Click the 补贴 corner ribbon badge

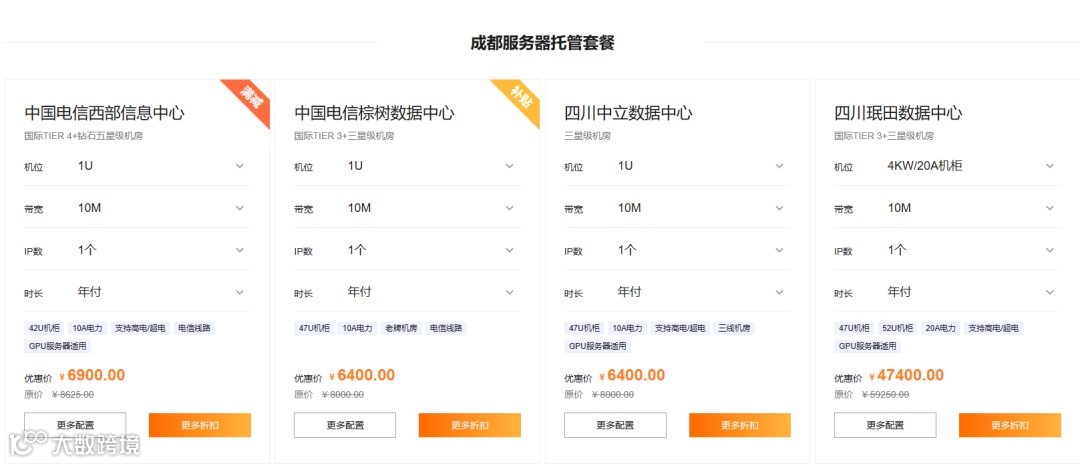point(520,98)
